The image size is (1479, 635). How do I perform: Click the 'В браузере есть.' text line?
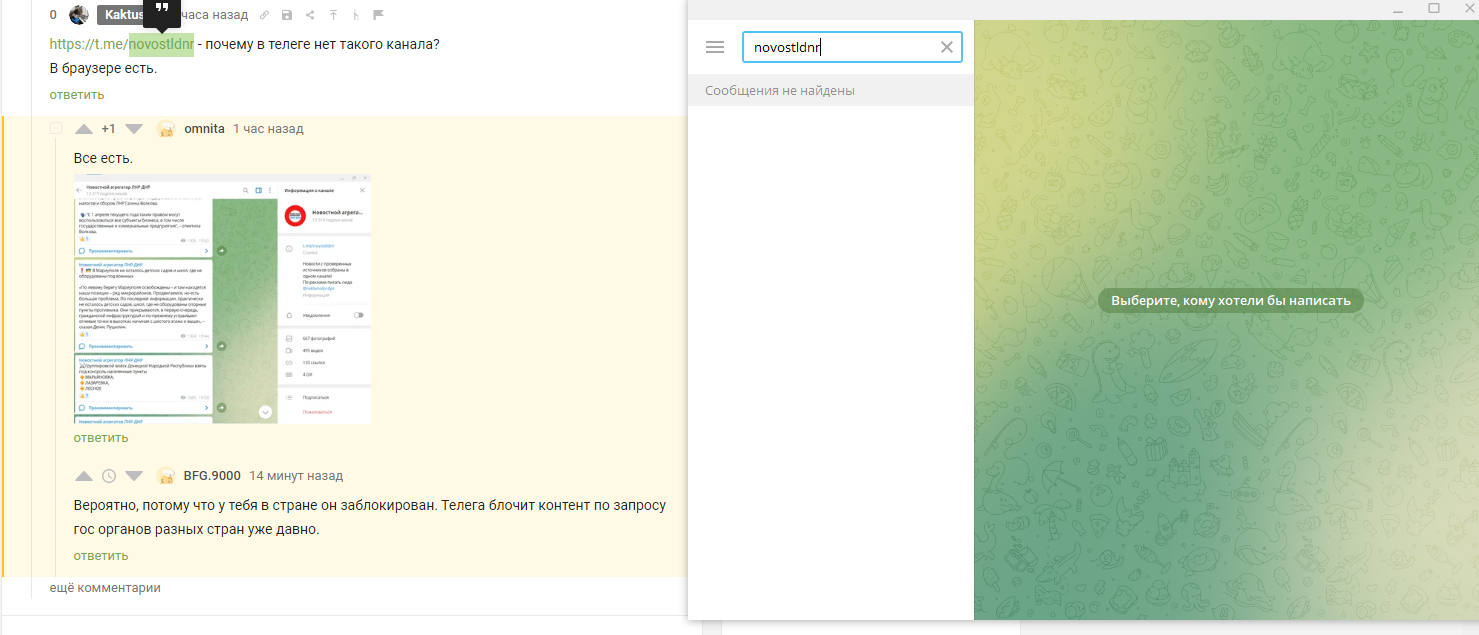(104, 70)
